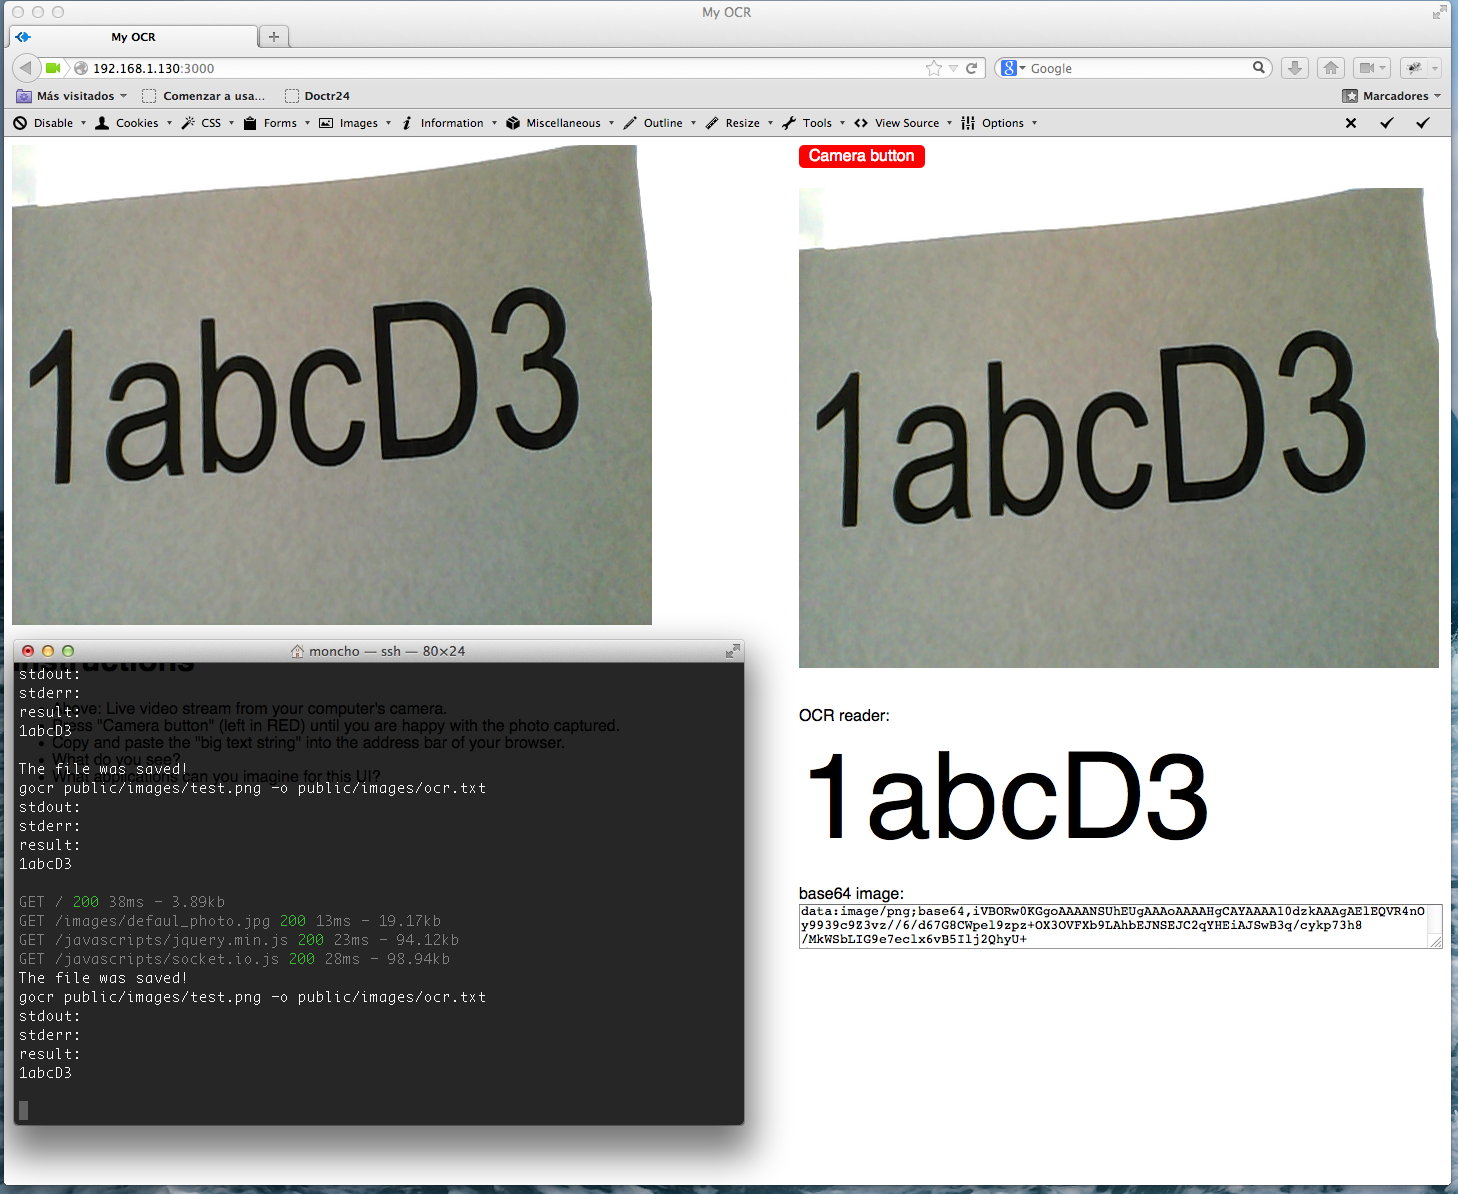Image resolution: width=1458 pixels, height=1194 pixels.
Task: Click 'GET /javascripts/socket.io.js' line in terminal
Action: tap(234, 959)
